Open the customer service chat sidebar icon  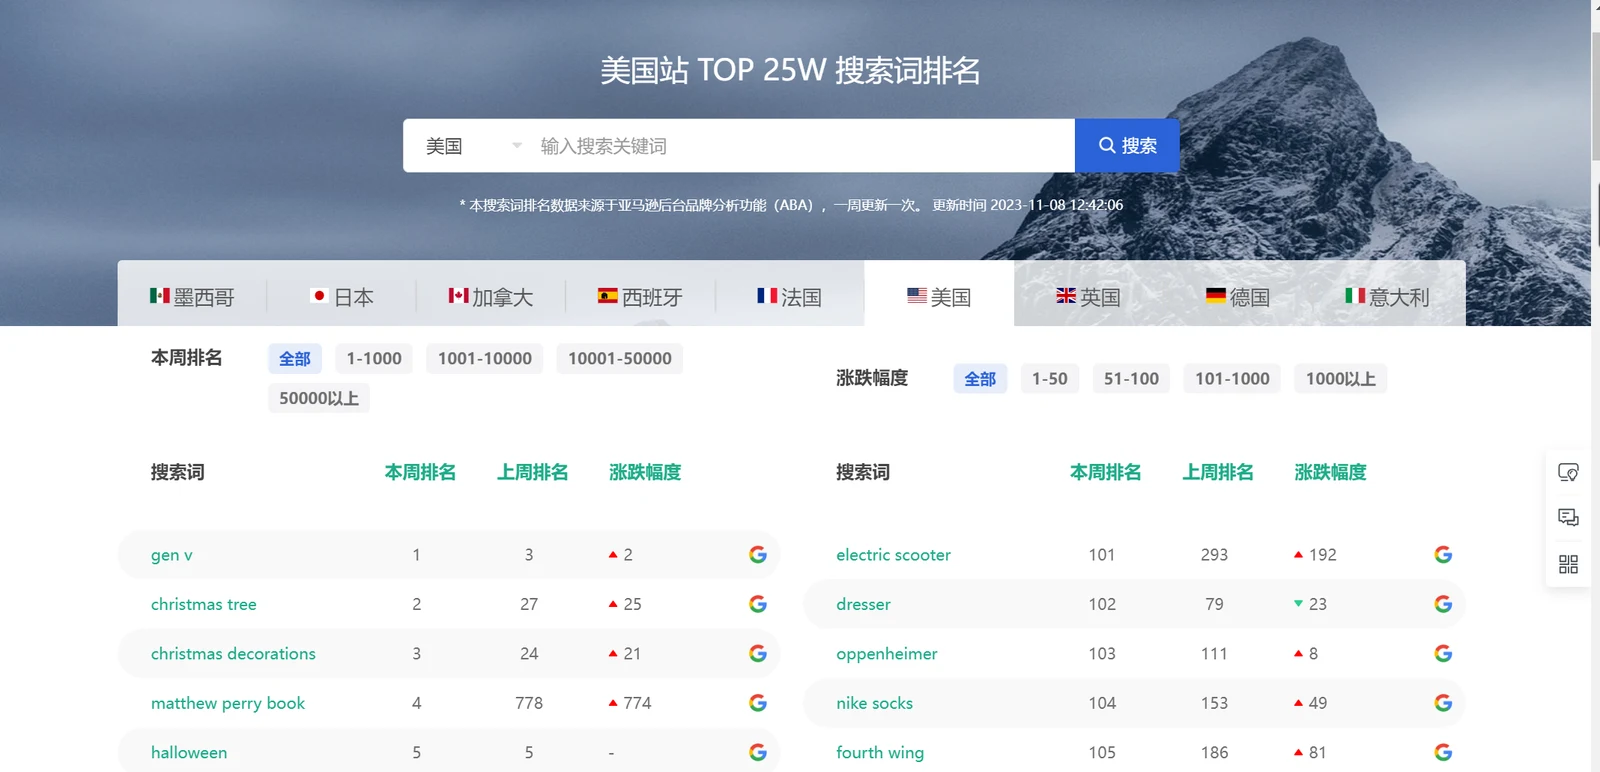pyautogui.click(x=1568, y=472)
